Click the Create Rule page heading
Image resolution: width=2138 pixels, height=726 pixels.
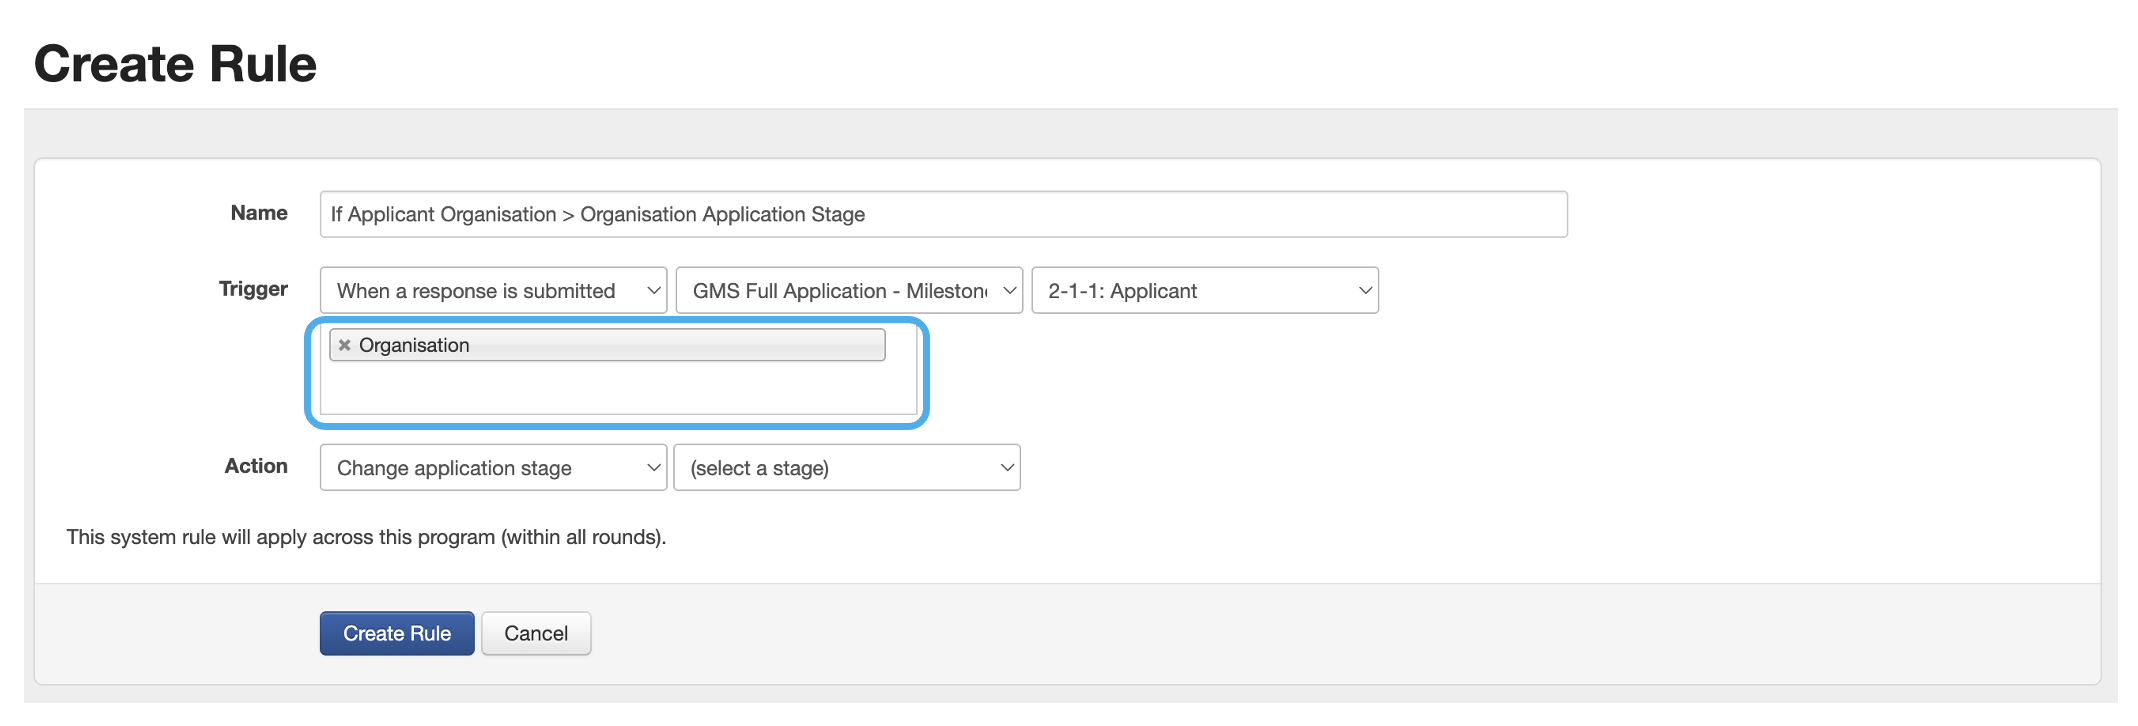(175, 64)
